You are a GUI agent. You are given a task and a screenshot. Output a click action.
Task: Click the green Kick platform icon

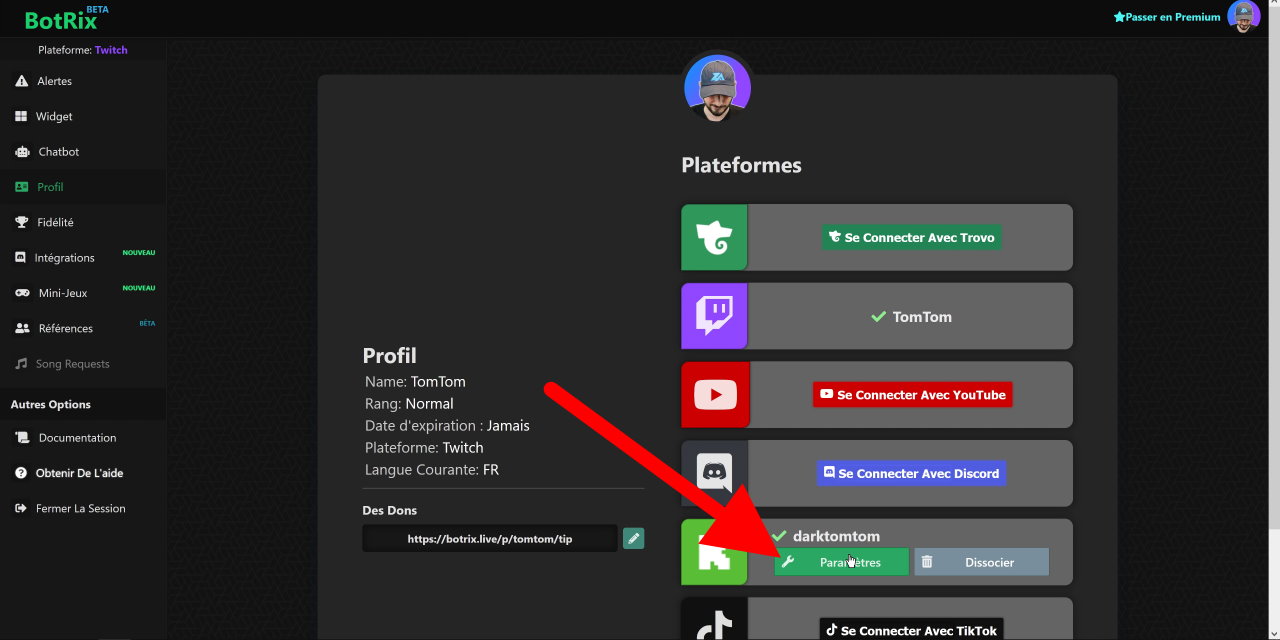coord(713,551)
